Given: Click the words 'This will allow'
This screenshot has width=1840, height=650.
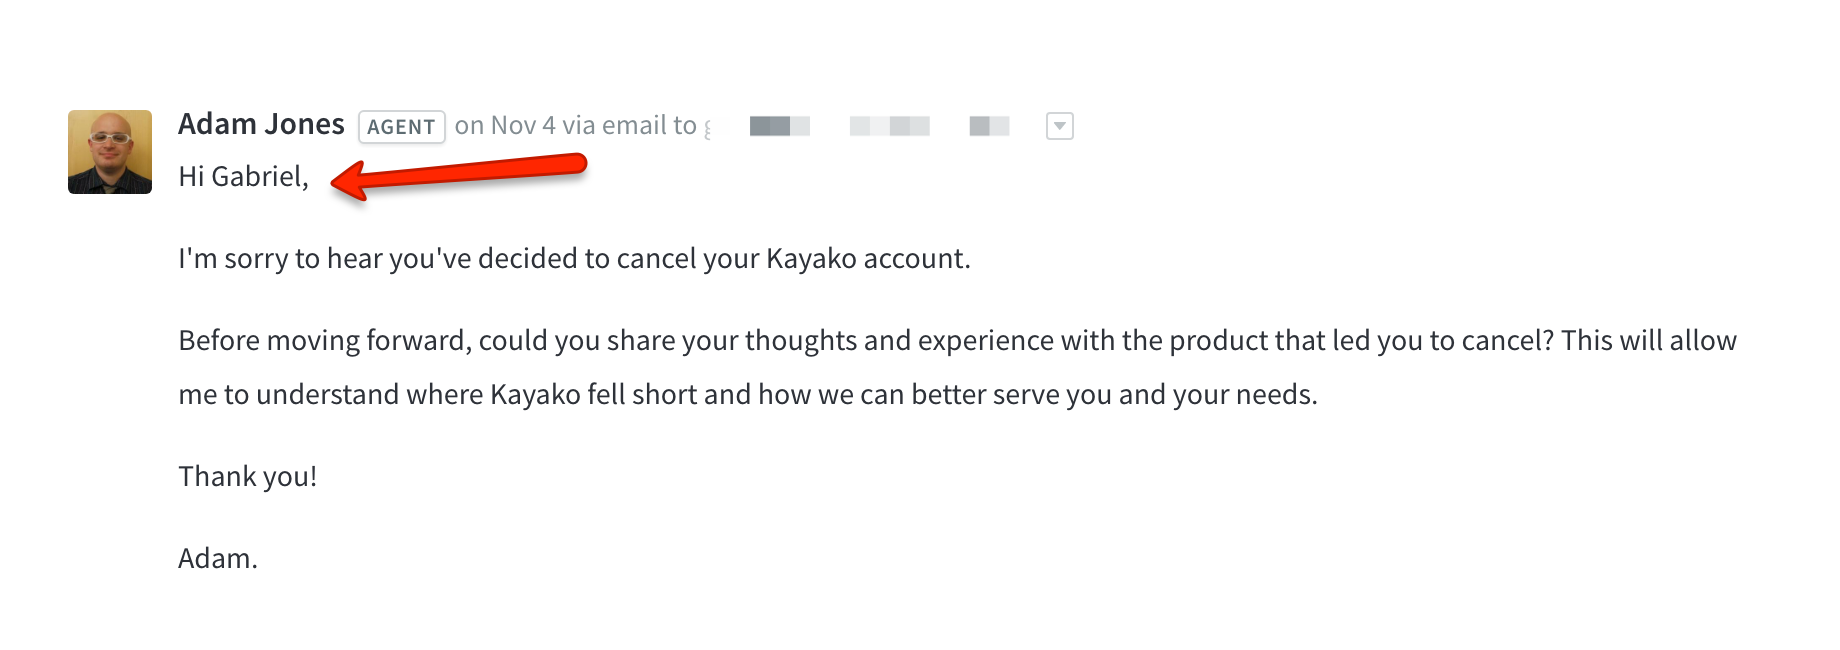Looking at the screenshot, I should pos(1649,341).
